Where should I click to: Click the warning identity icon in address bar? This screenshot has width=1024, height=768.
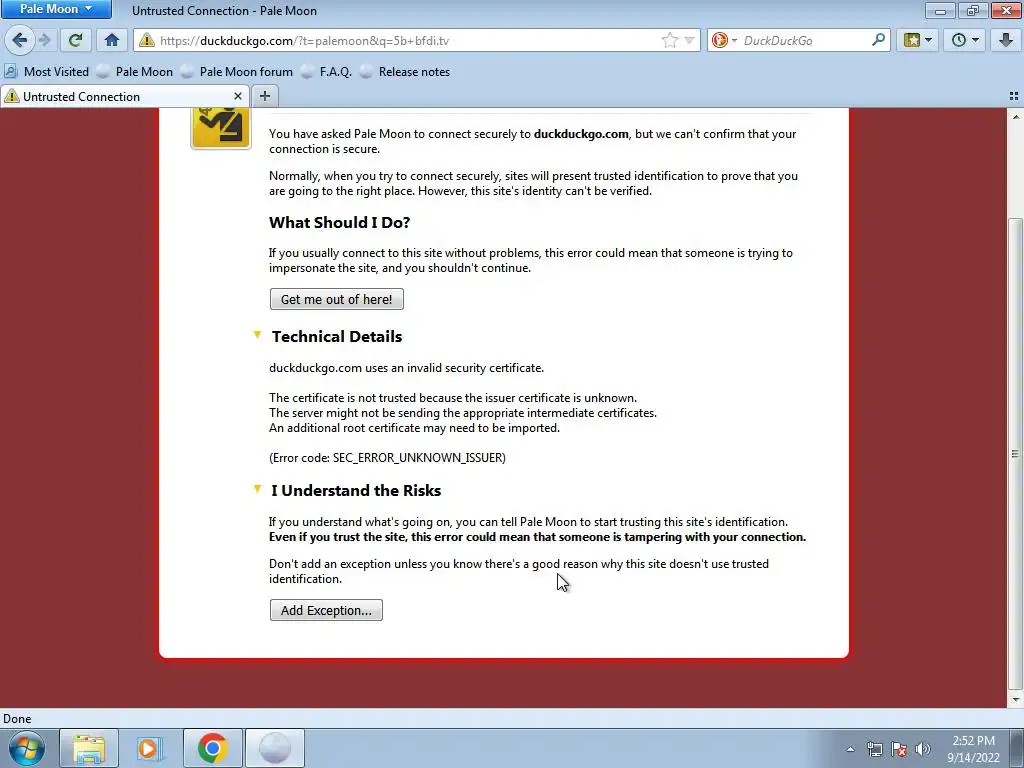click(146, 40)
